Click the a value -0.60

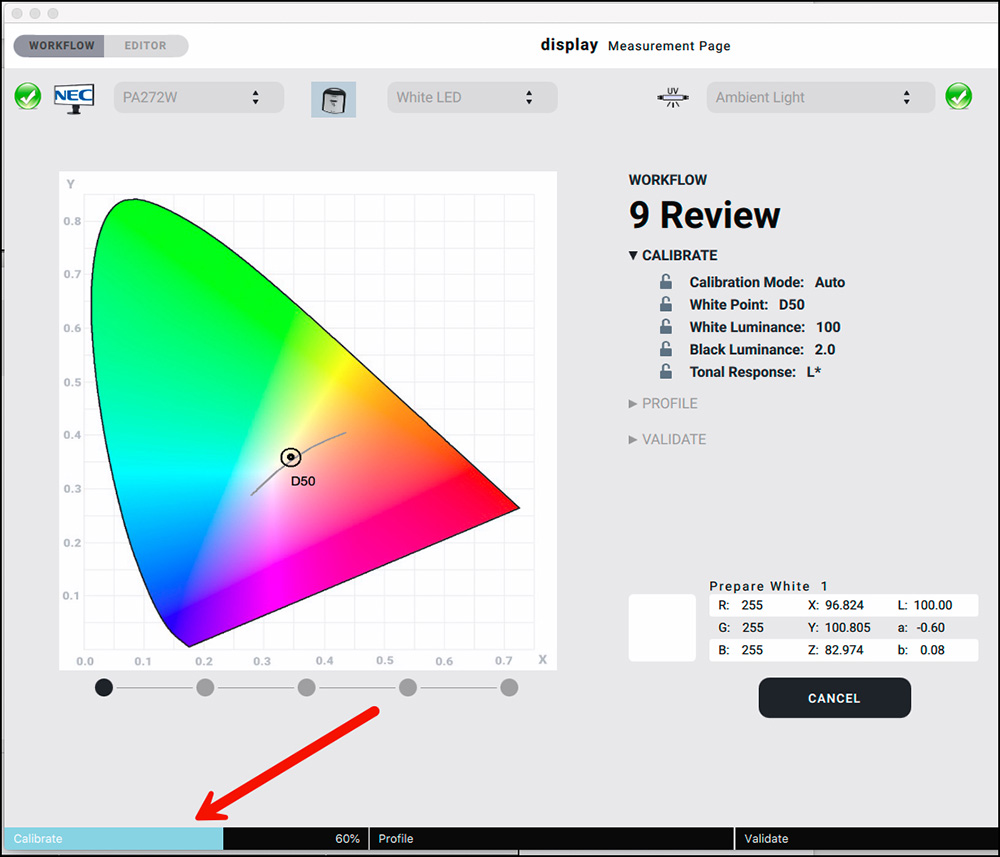pos(930,627)
